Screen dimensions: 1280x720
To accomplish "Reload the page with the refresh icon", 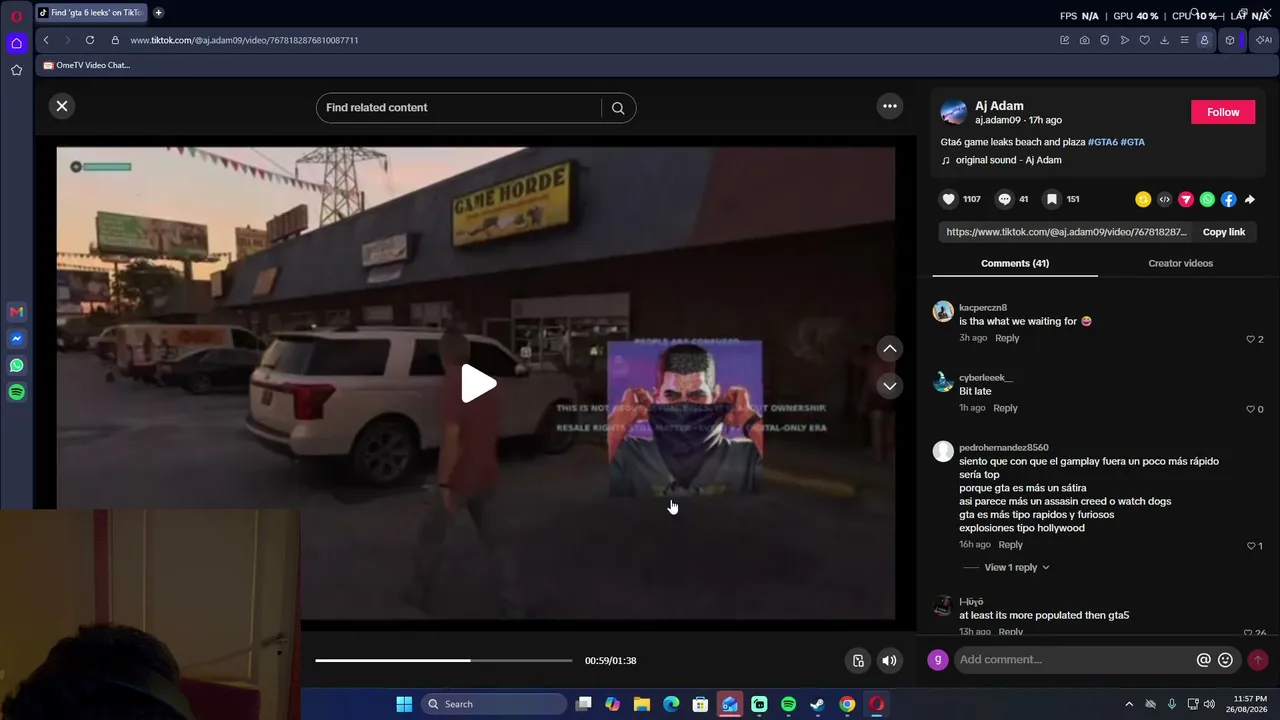I will (90, 40).
